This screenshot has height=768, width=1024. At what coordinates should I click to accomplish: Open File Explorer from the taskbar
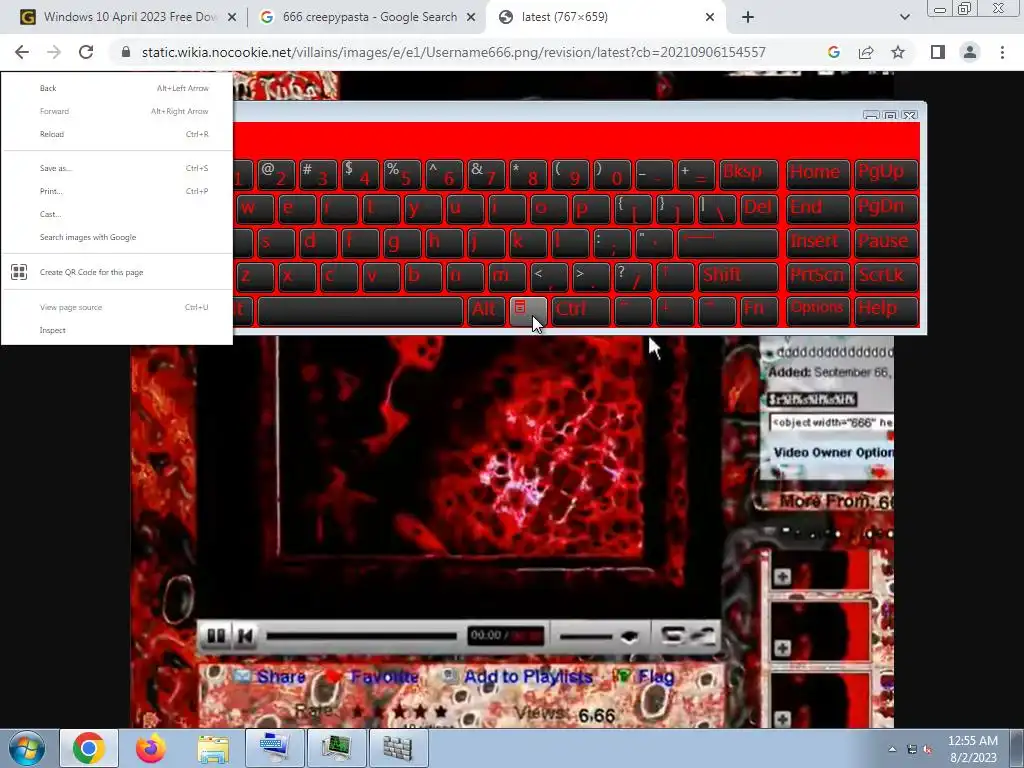click(213, 748)
